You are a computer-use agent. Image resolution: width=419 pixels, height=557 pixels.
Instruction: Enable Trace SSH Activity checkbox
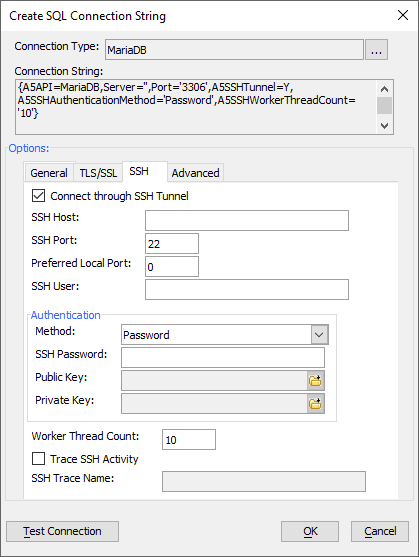coord(38,459)
